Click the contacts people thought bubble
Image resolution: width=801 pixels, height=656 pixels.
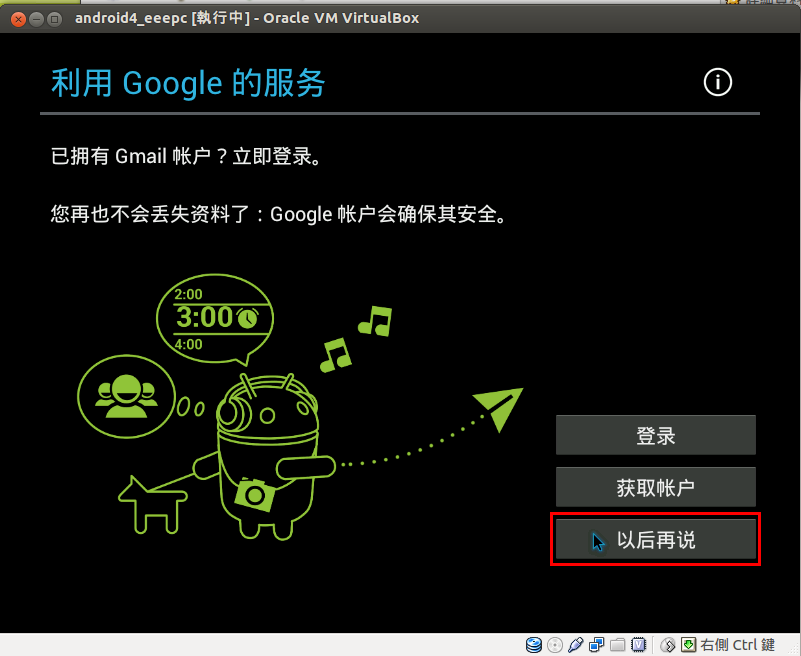[127, 396]
